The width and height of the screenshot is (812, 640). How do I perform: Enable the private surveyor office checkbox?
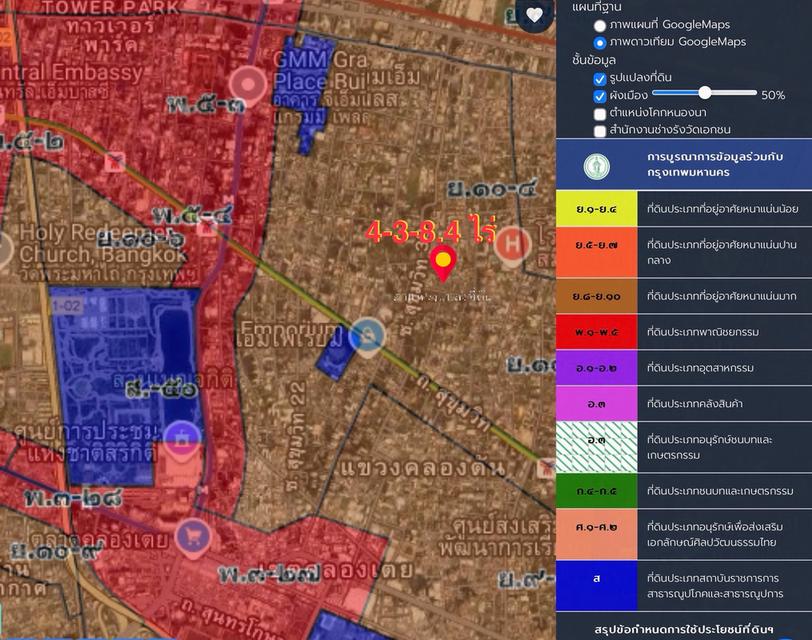(x=600, y=130)
